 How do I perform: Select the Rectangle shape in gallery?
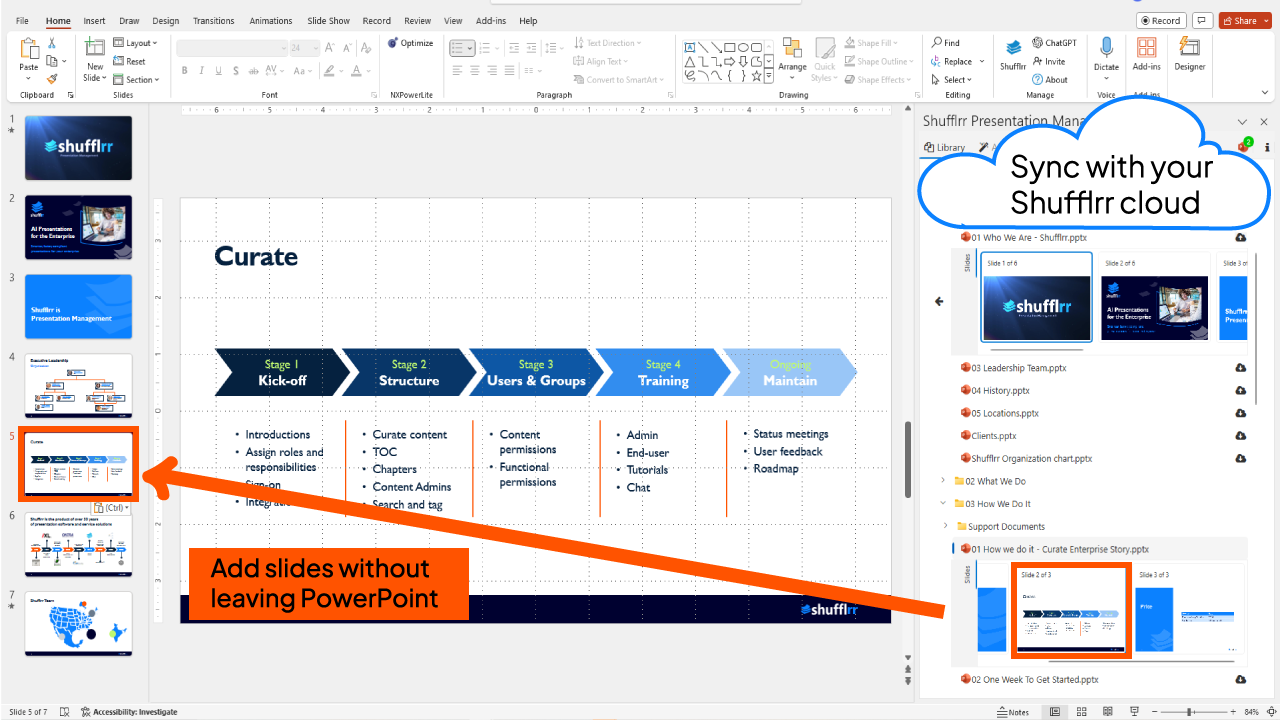tap(731, 47)
